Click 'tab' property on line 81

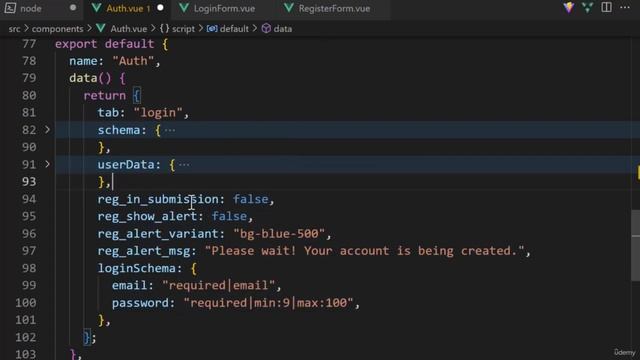coord(108,113)
